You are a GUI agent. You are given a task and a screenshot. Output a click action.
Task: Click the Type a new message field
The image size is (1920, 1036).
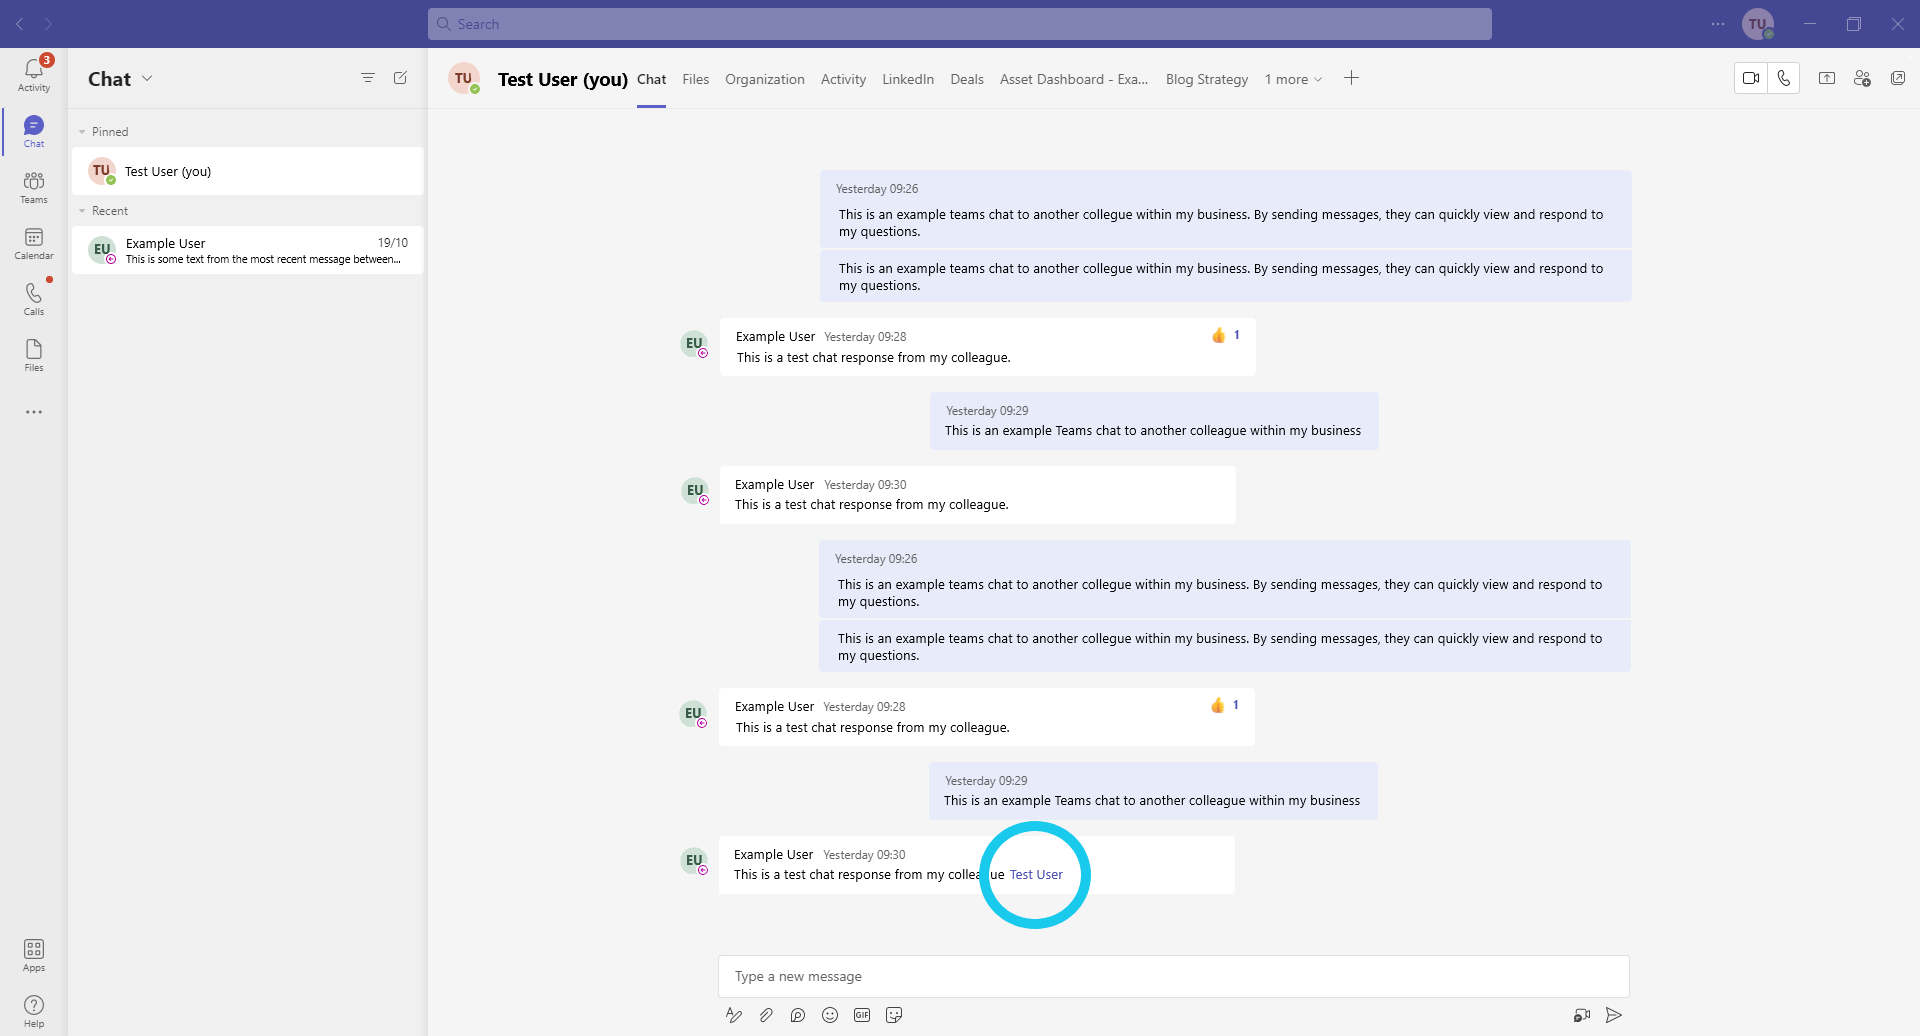pyautogui.click(x=1172, y=976)
